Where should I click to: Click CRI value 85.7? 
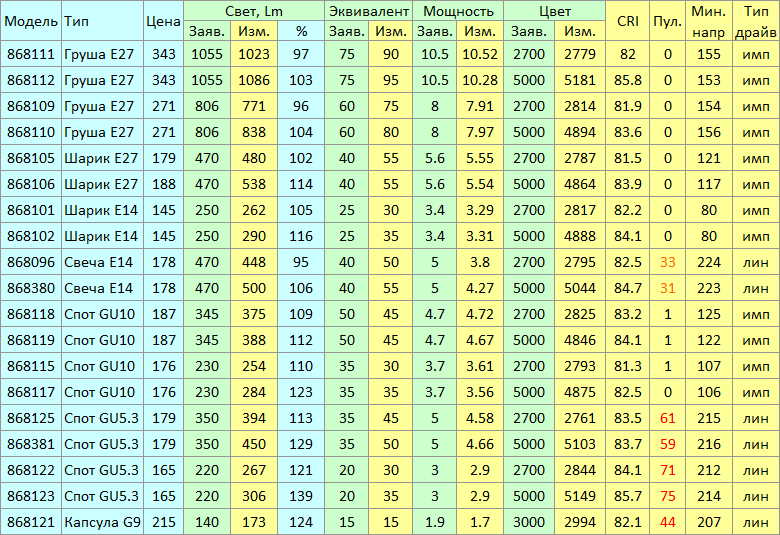[x=628, y=496]
